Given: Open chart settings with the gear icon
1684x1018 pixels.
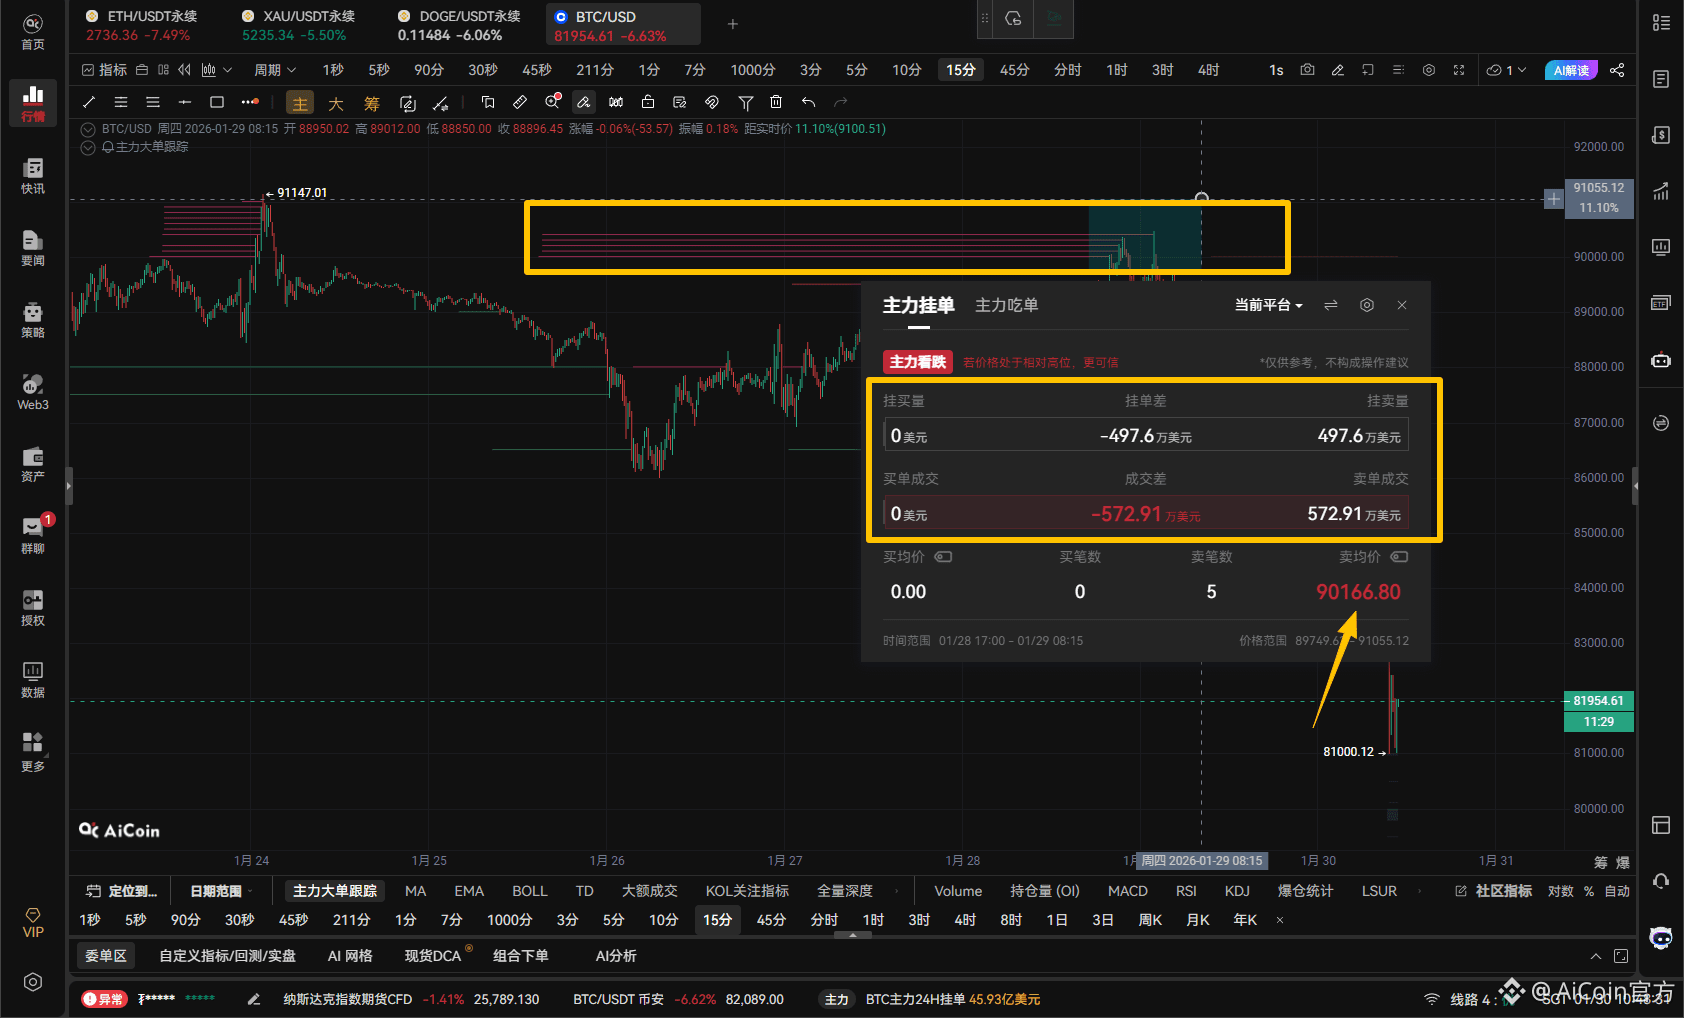Looking at the screenshot, I should (1428, 70).
